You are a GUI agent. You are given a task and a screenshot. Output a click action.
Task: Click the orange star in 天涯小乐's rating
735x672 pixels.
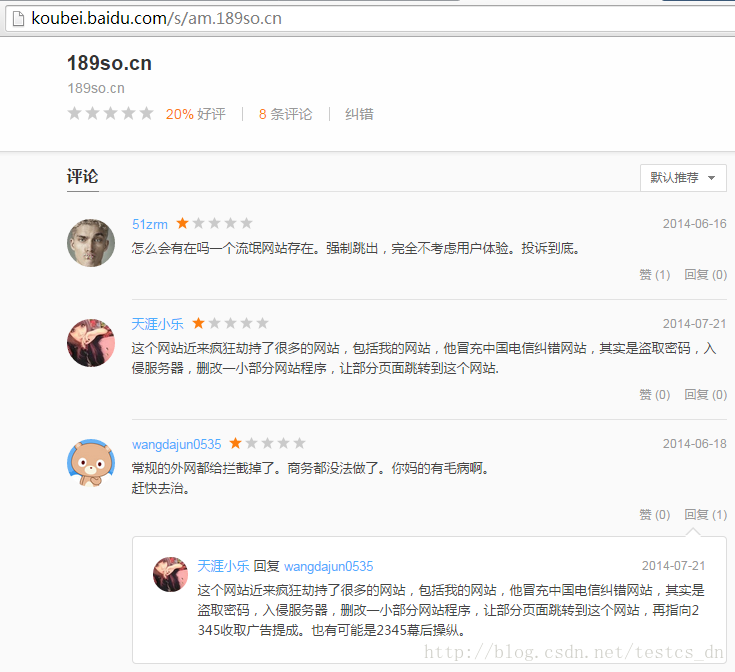click(x=198, y=323)
